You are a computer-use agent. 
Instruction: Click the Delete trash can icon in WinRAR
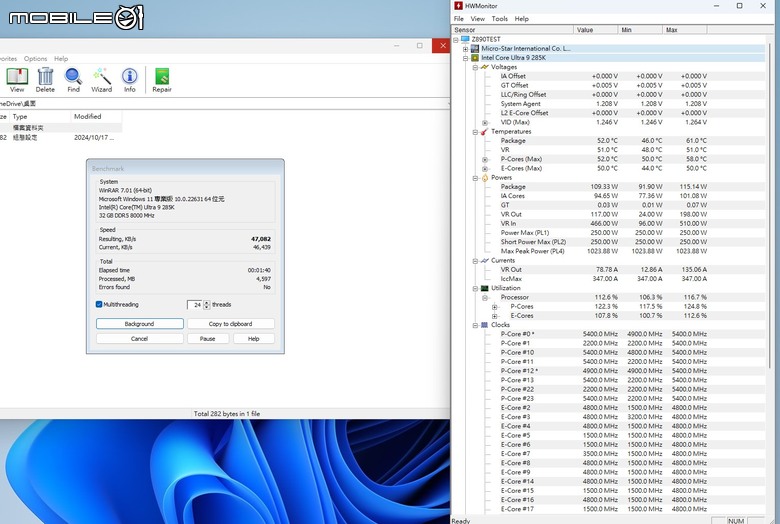pyautogui.click(x=45, y=80)
